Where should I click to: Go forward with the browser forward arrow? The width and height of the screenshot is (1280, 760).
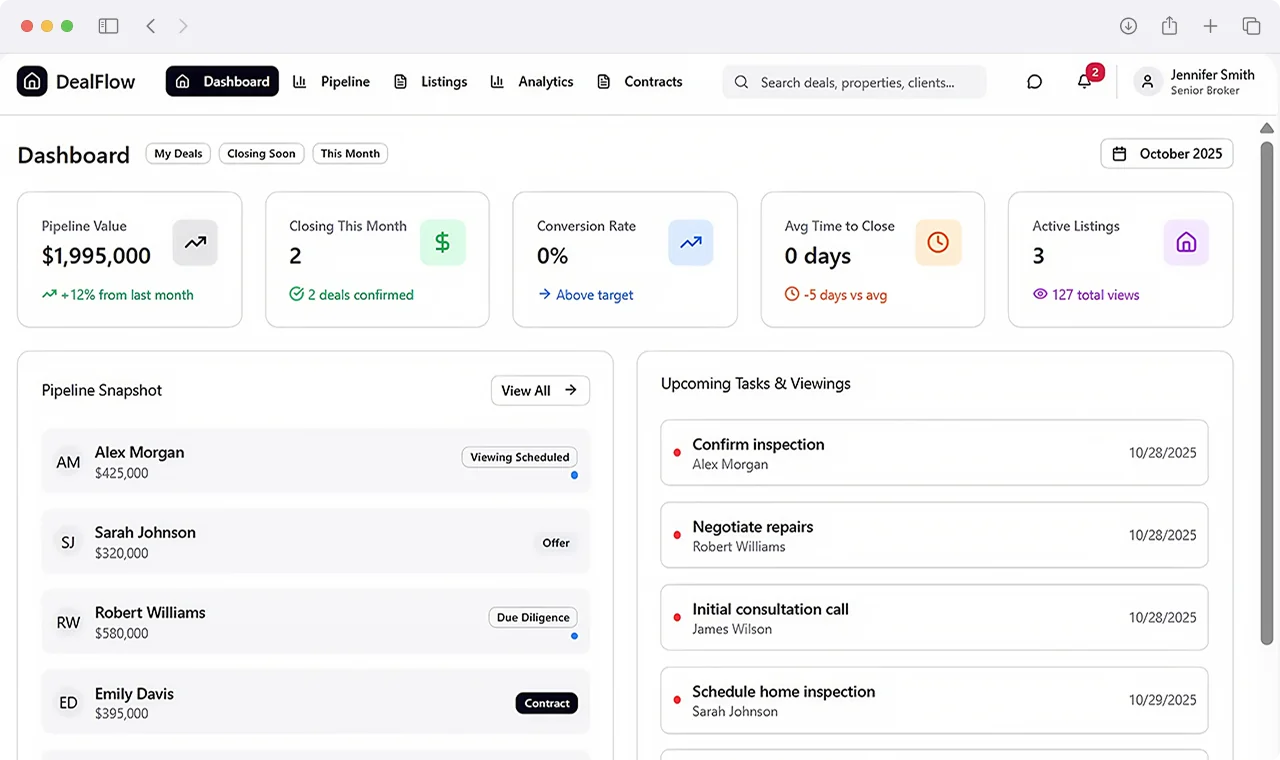183,26
